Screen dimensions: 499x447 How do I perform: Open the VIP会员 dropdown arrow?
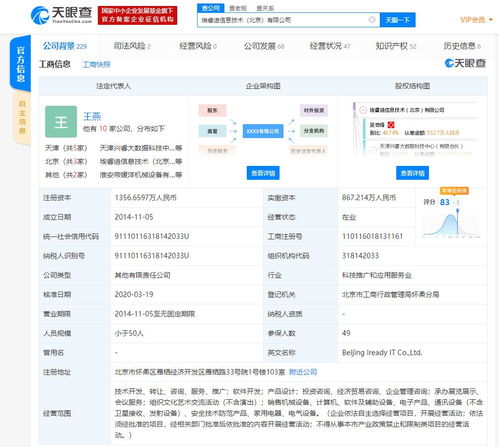click(x=491, y=20)
